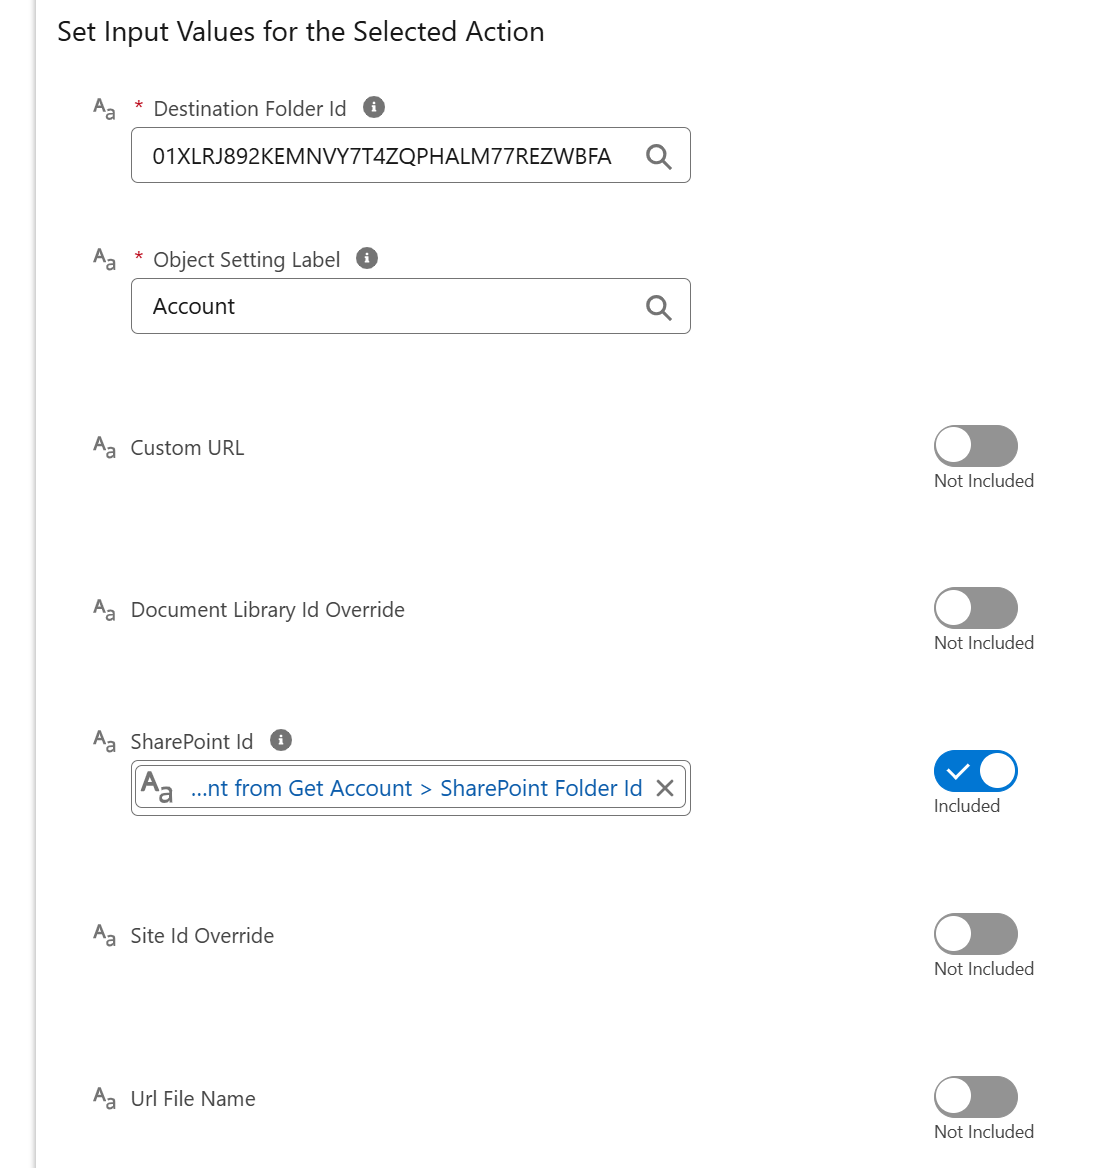Click info icon beside SharePoint Id
The image size is (1110, 1168).
[x=281, y=740]
